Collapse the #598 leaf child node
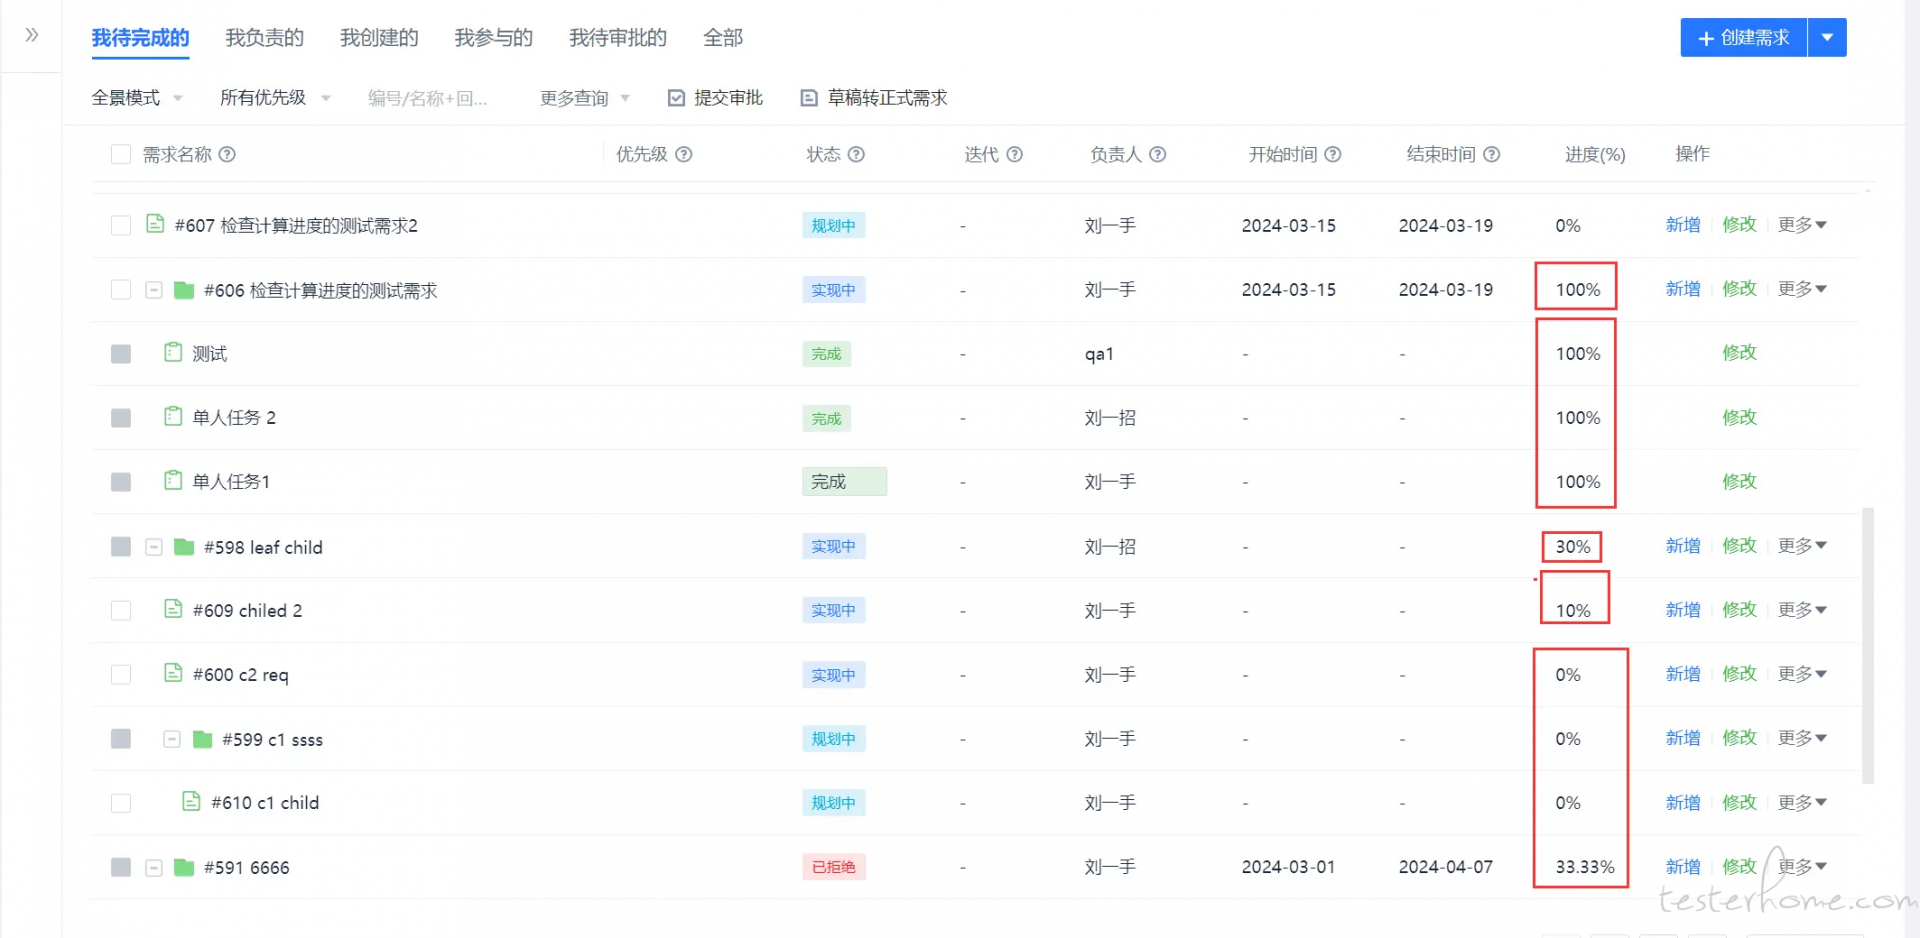Viewport: 1920px width, 938px height. (x=154, y=547)
